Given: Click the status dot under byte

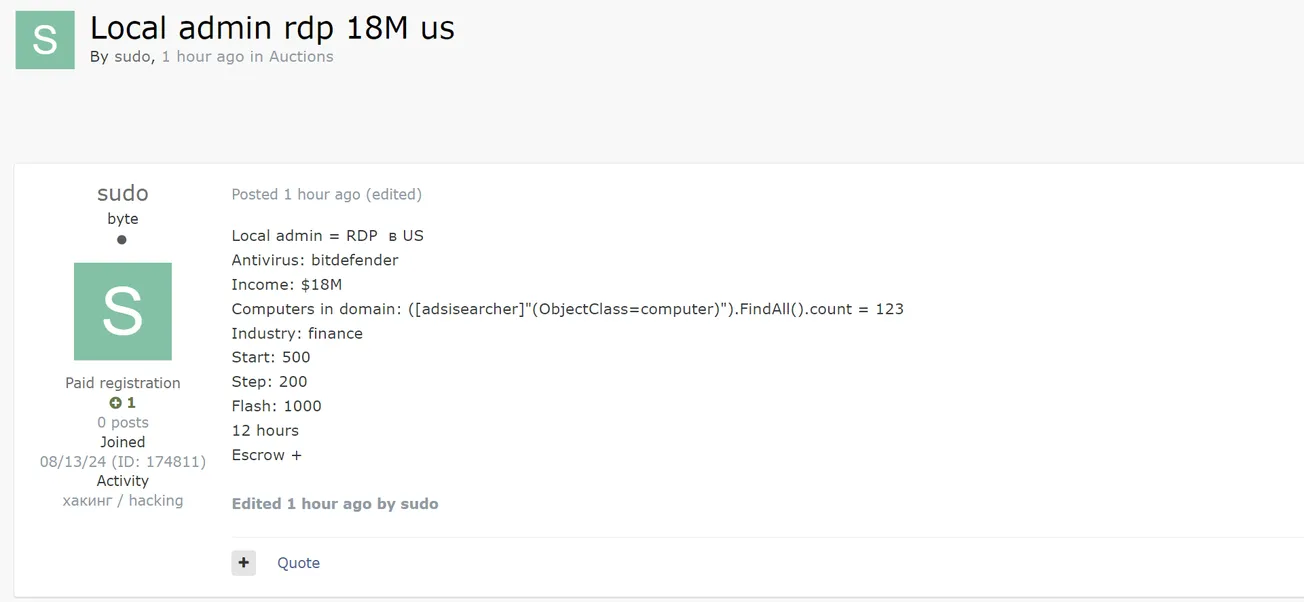Looking at the screenshot, I should tap(122, 240).
